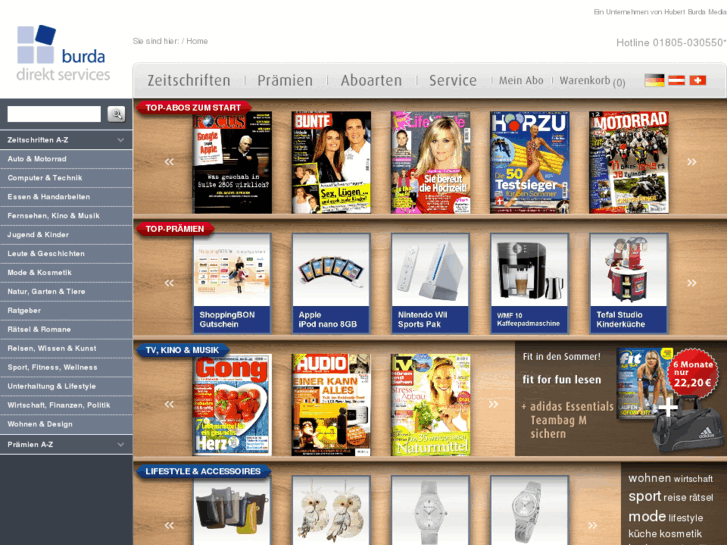This screenshot has height=545, width=727.
Task: Open the Prämien menu
Action: (285, 80)
